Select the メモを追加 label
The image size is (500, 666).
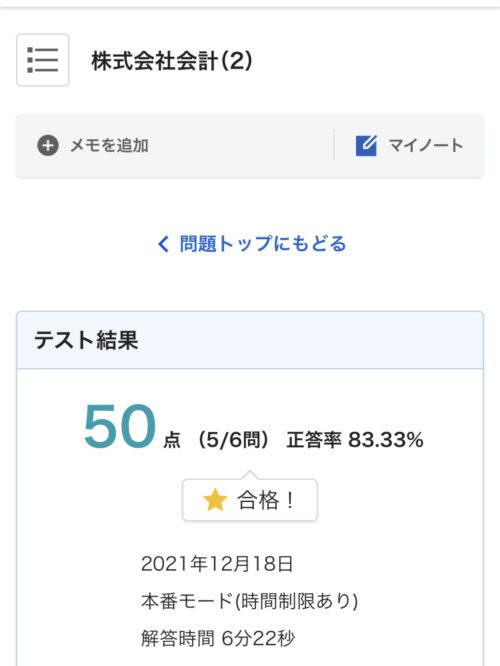coord(109,146)
